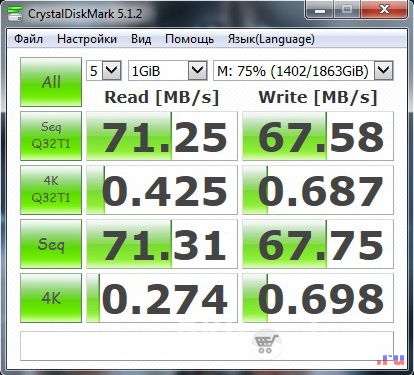Run the 4K benchmark
The height and width of the screenshot is (375, 414).
[51, 298]
